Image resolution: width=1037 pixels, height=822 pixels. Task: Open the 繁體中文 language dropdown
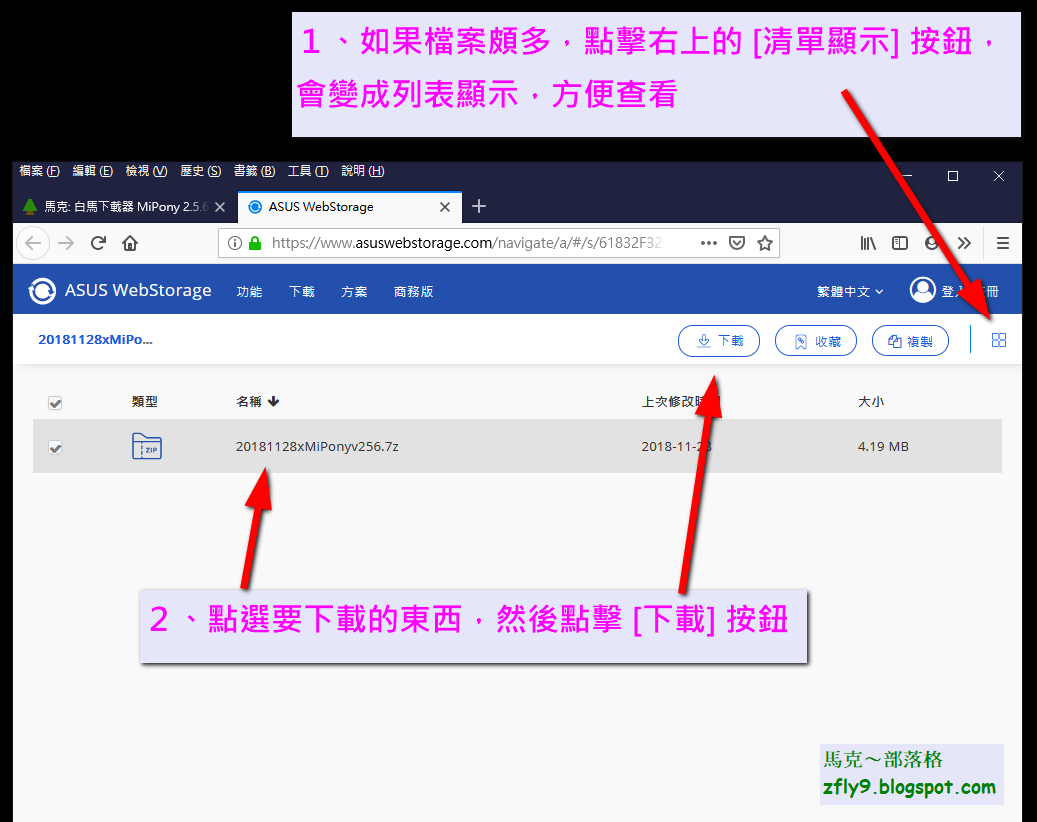850,292
